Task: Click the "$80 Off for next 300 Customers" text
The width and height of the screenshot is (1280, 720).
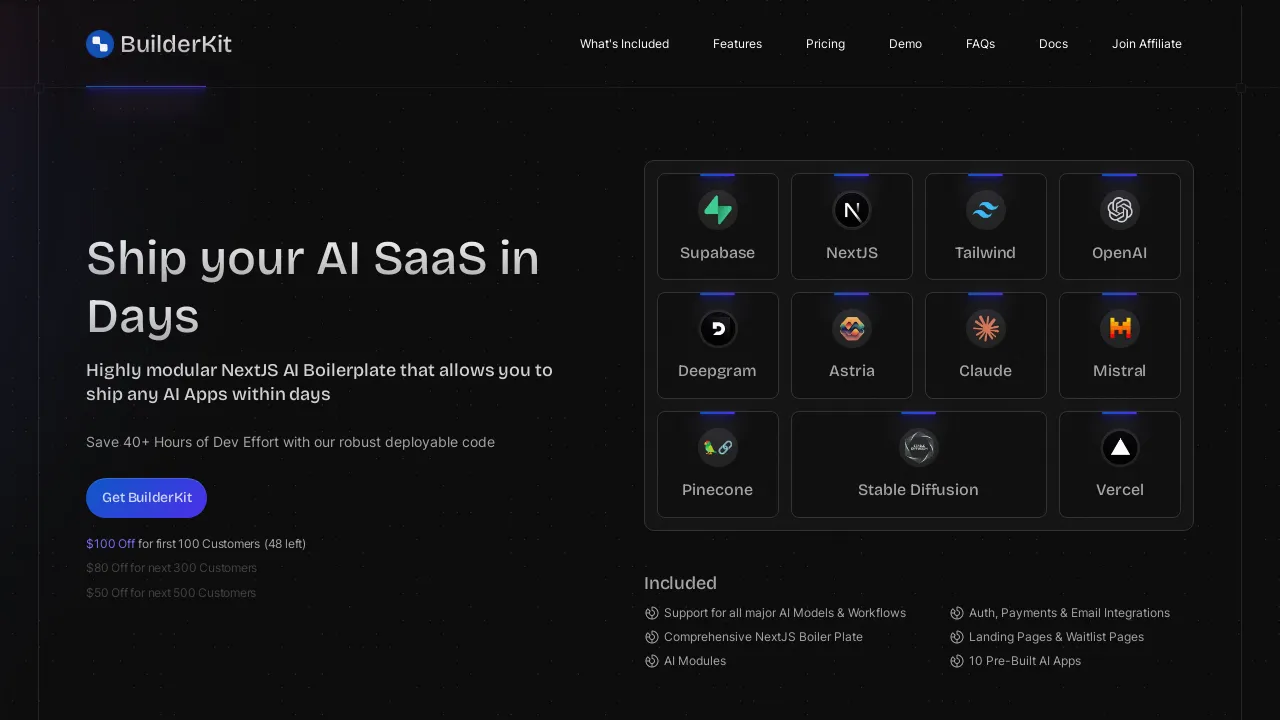Action: 171,568
